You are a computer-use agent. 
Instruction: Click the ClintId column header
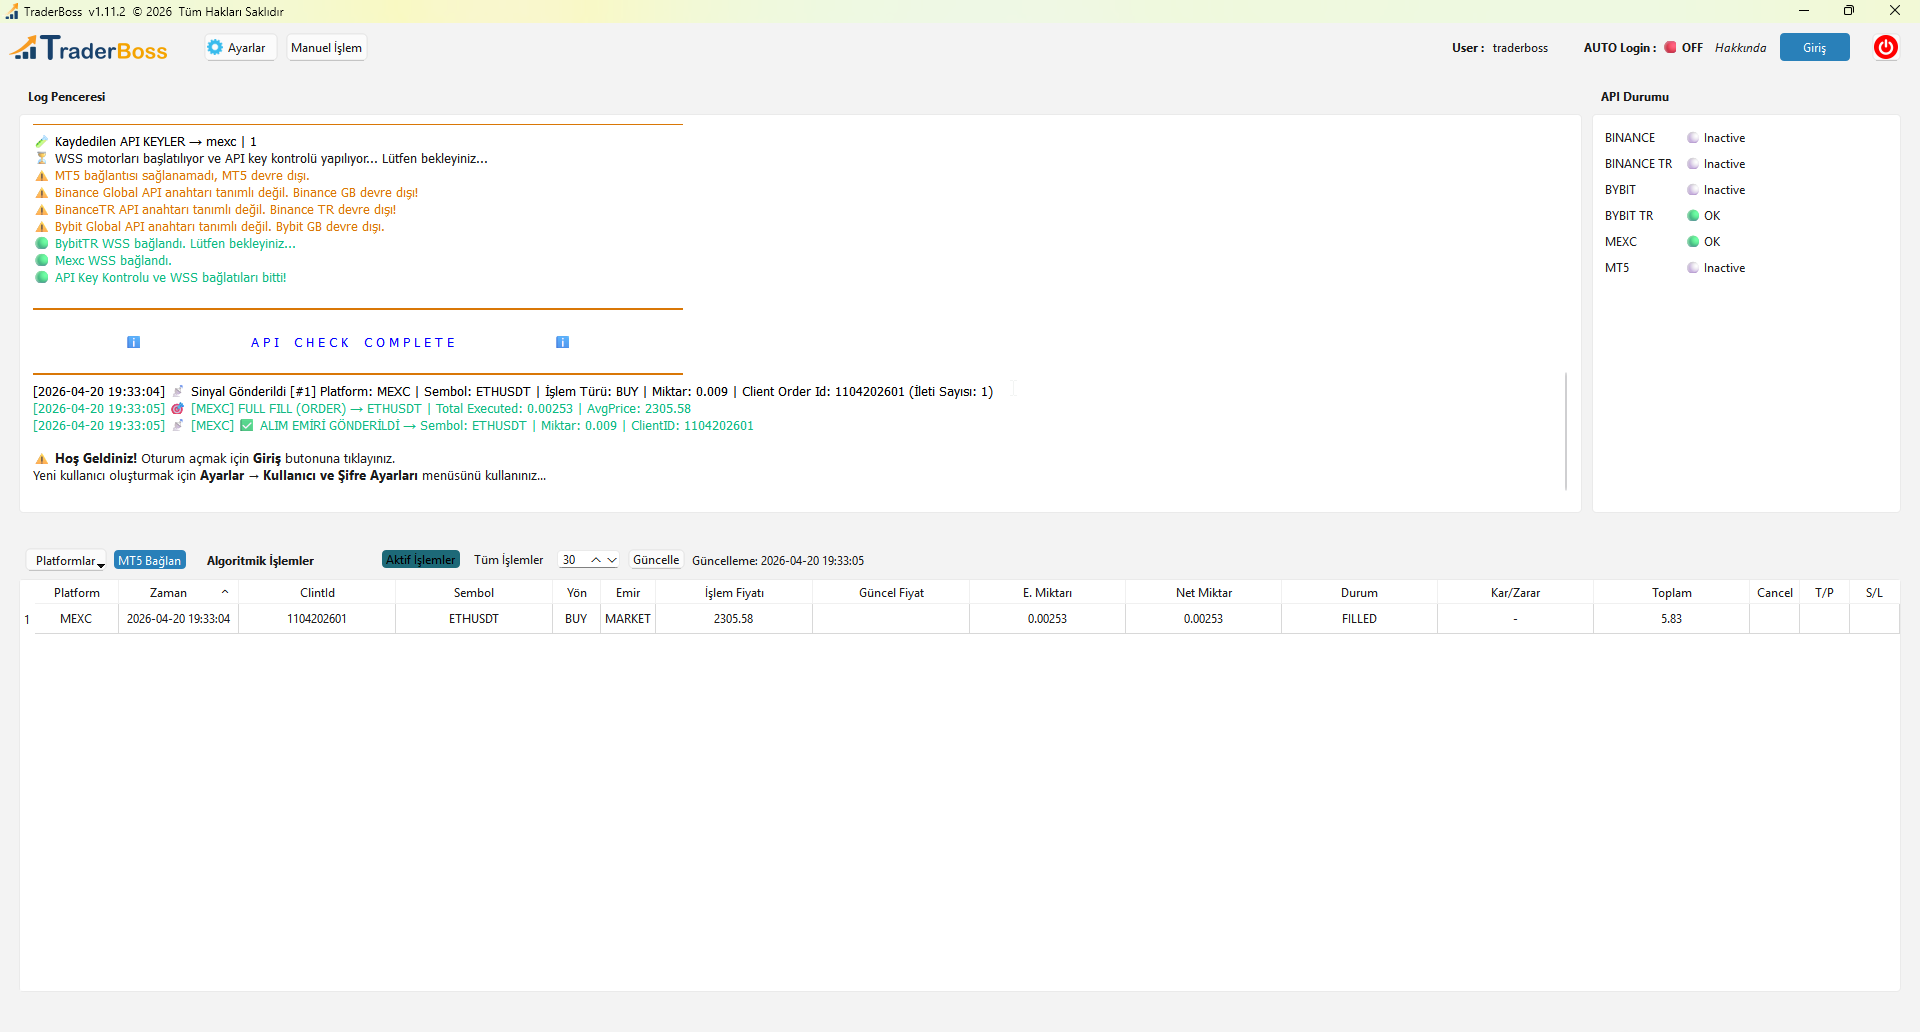(x=317, y=593)
